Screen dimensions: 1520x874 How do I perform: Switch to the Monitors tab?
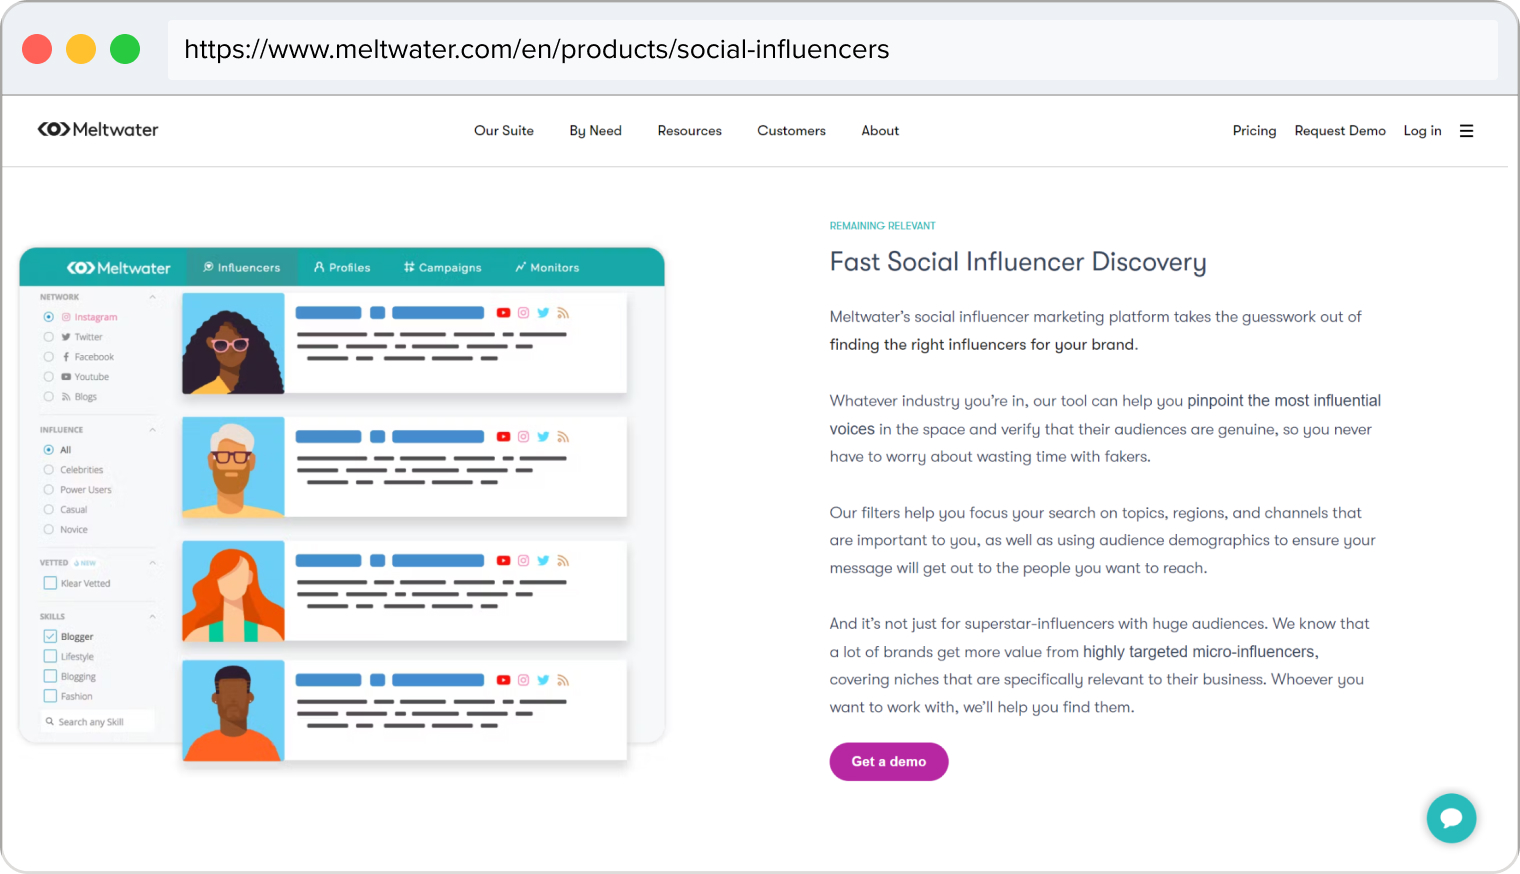547,268
